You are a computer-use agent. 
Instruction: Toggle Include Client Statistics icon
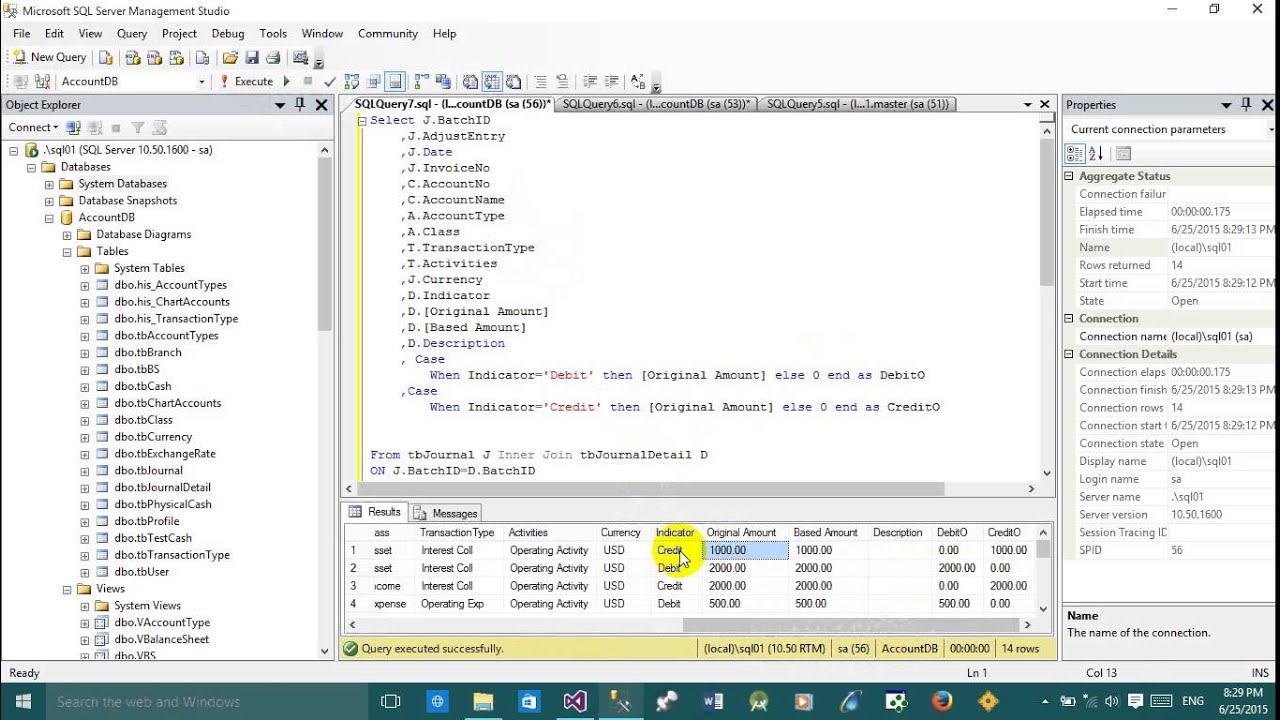(x=443, y=82)
